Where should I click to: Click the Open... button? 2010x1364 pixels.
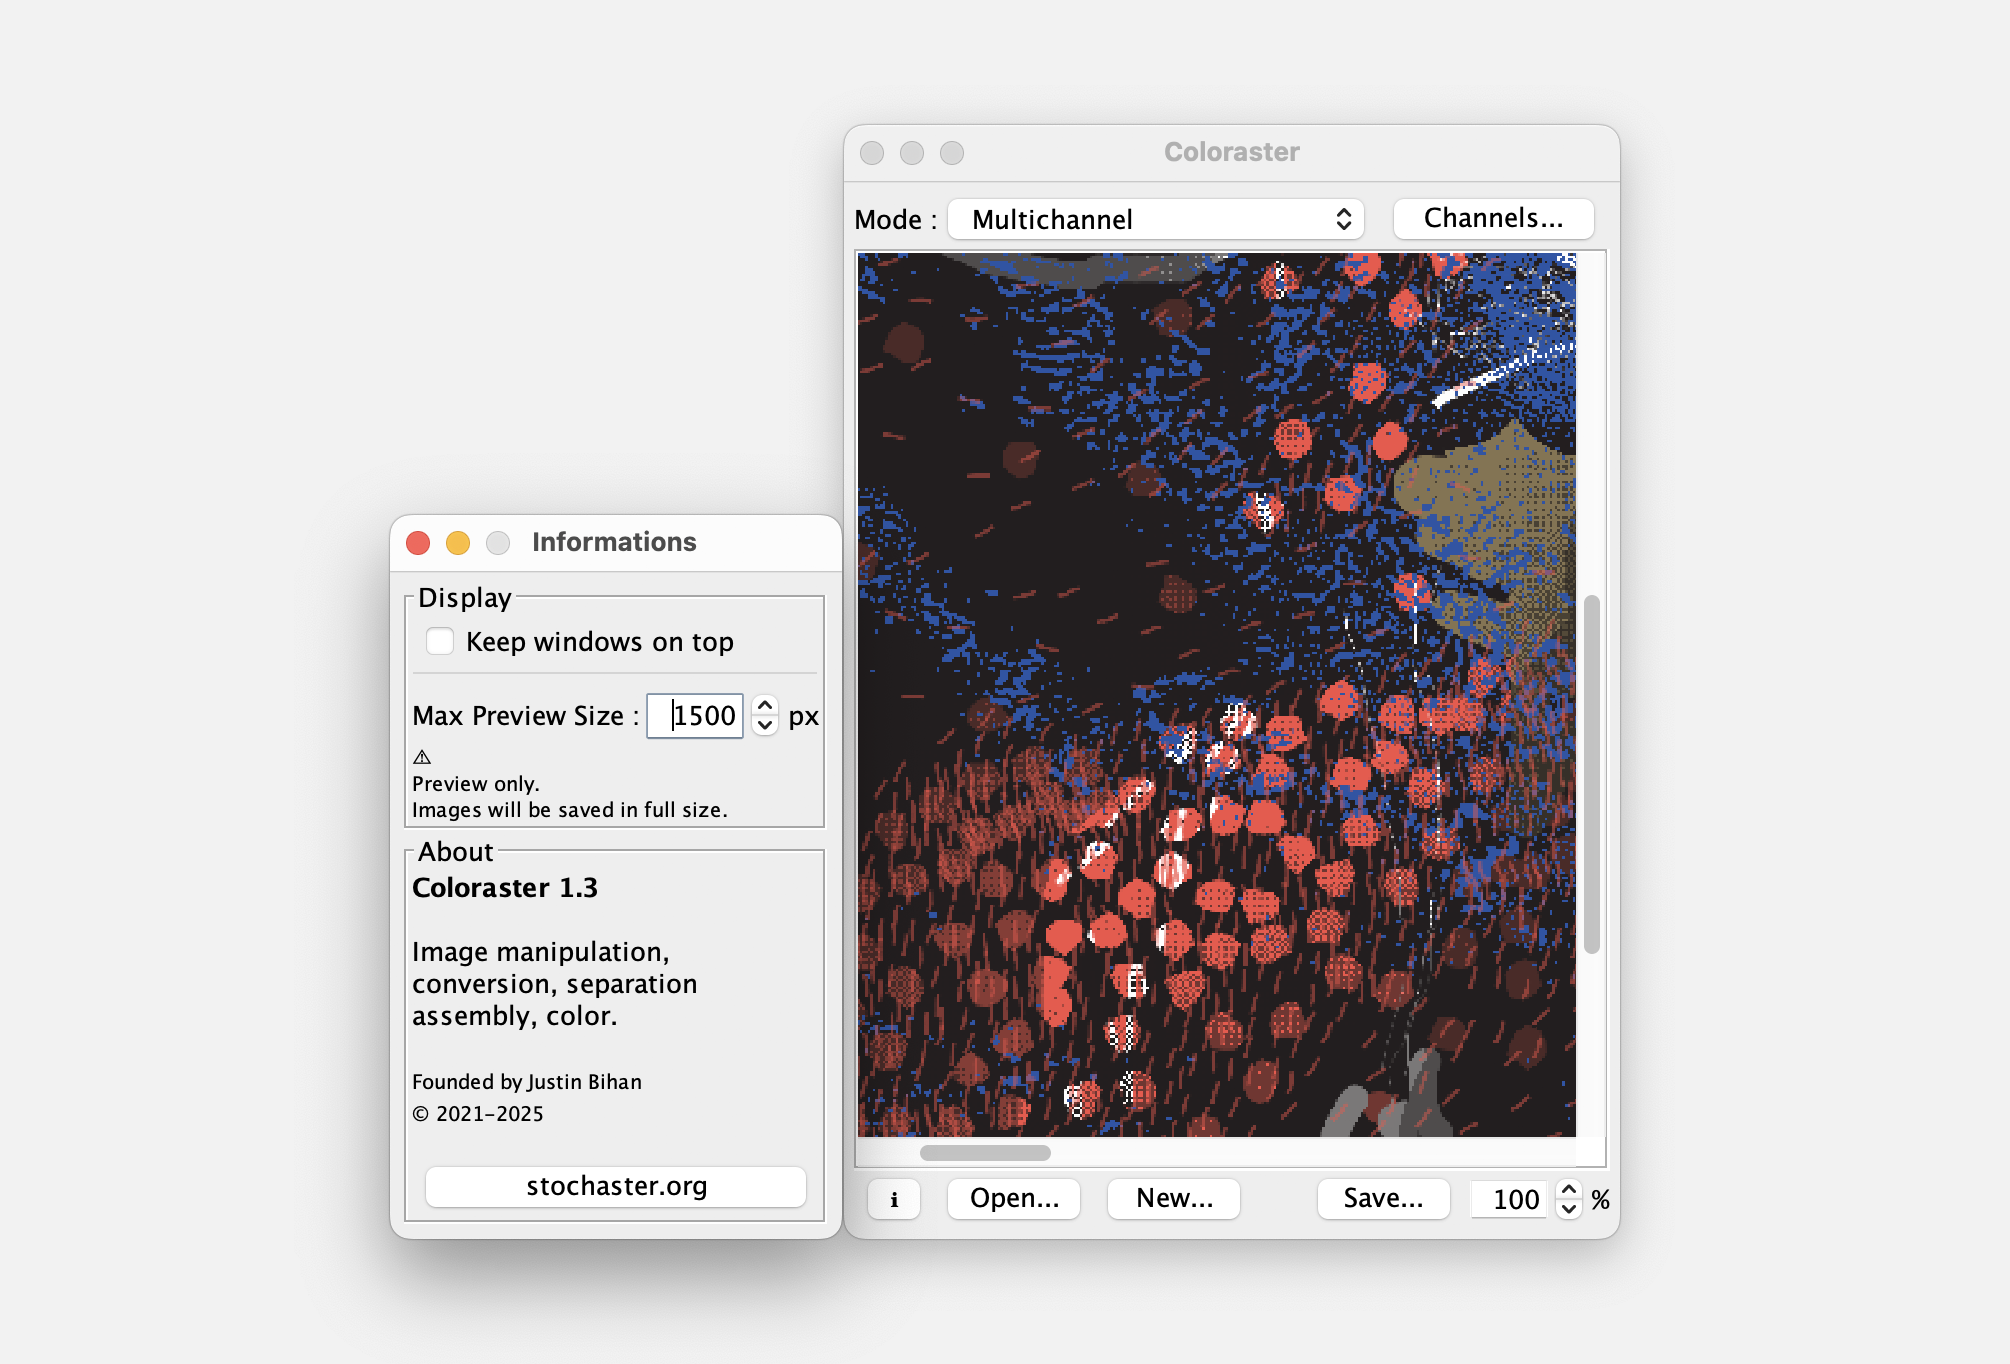pyautogui.click(x=1013, y=1198)
